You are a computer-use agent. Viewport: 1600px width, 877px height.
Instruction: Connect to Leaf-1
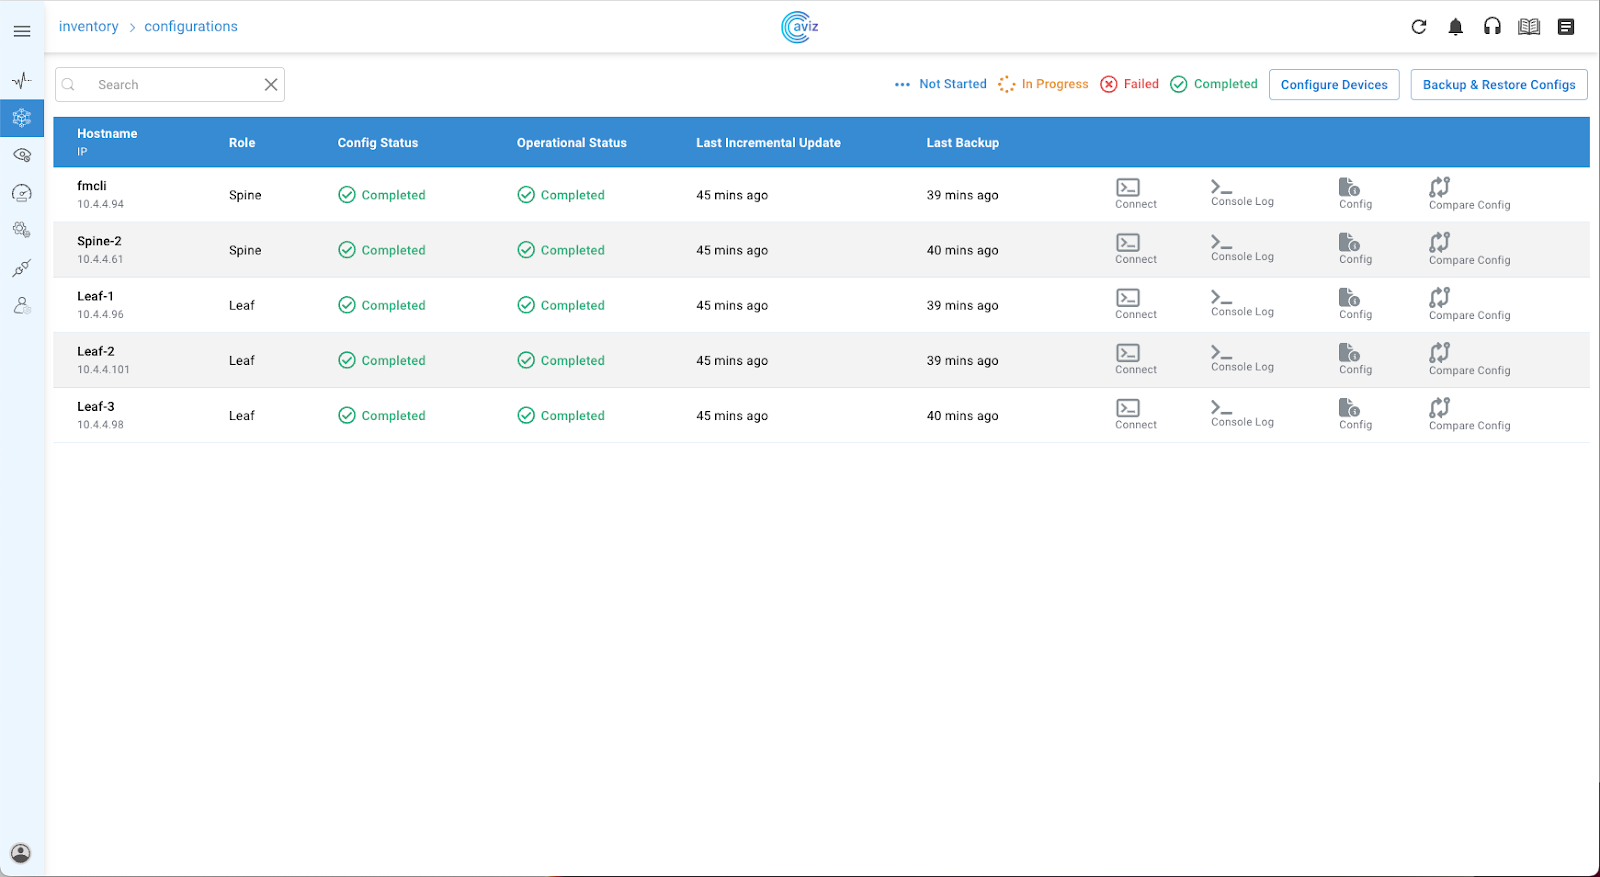[x=1135, y=304]
